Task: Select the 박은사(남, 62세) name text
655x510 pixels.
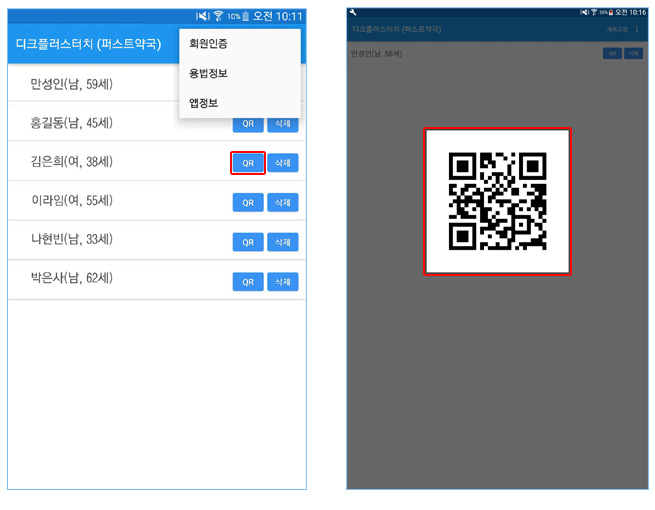Action: [71, 278]
